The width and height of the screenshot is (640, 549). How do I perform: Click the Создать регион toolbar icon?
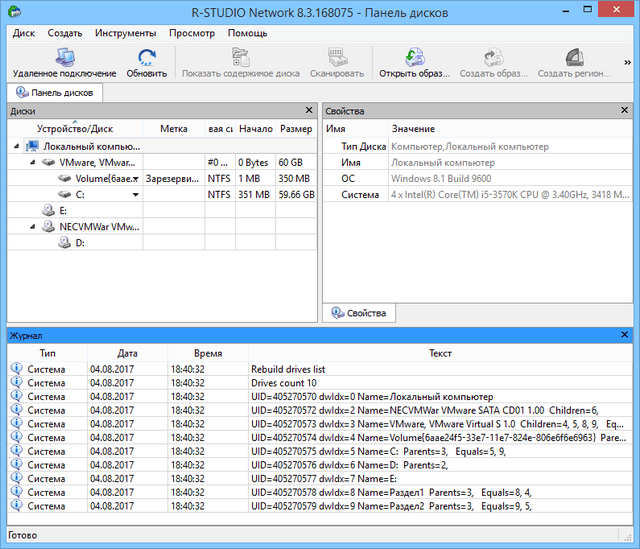point(574,57)
